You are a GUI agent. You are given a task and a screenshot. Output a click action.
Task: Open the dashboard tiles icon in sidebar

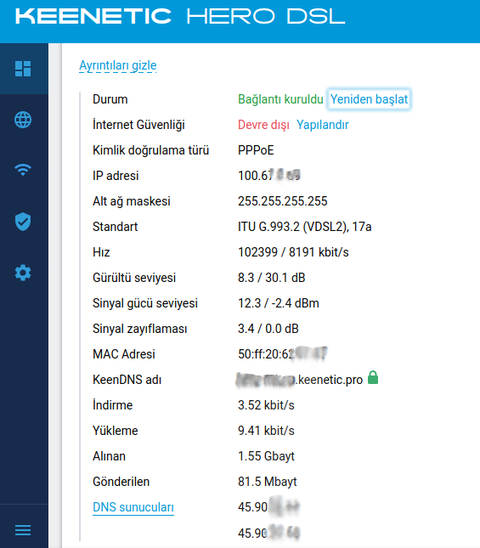pyautogui.click(x=23, y=68)
